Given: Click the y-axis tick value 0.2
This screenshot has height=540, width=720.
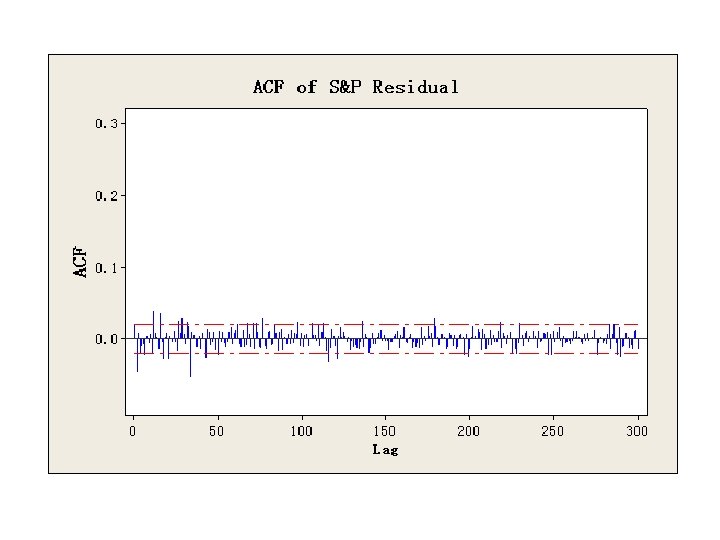Looking at the screenshot, I should 107,196.
